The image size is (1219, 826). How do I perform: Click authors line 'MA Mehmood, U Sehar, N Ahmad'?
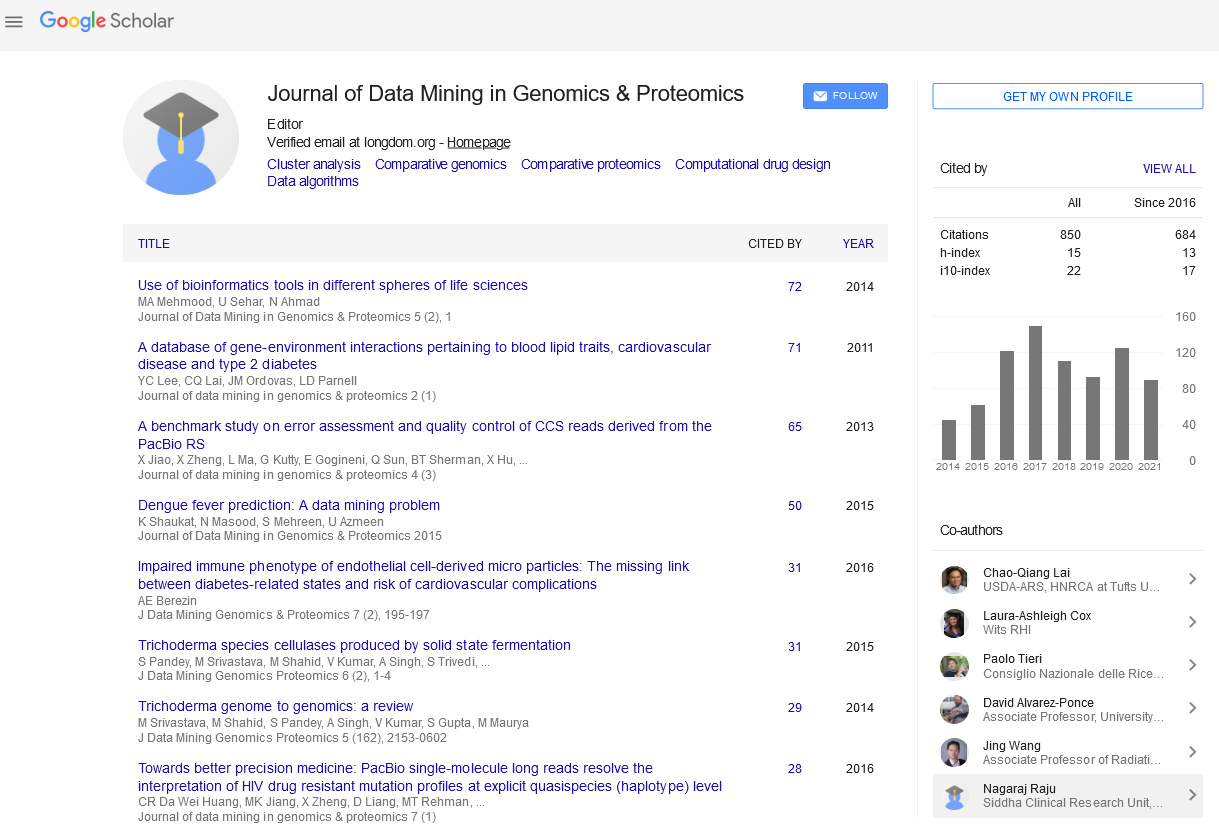click(229, 302)
